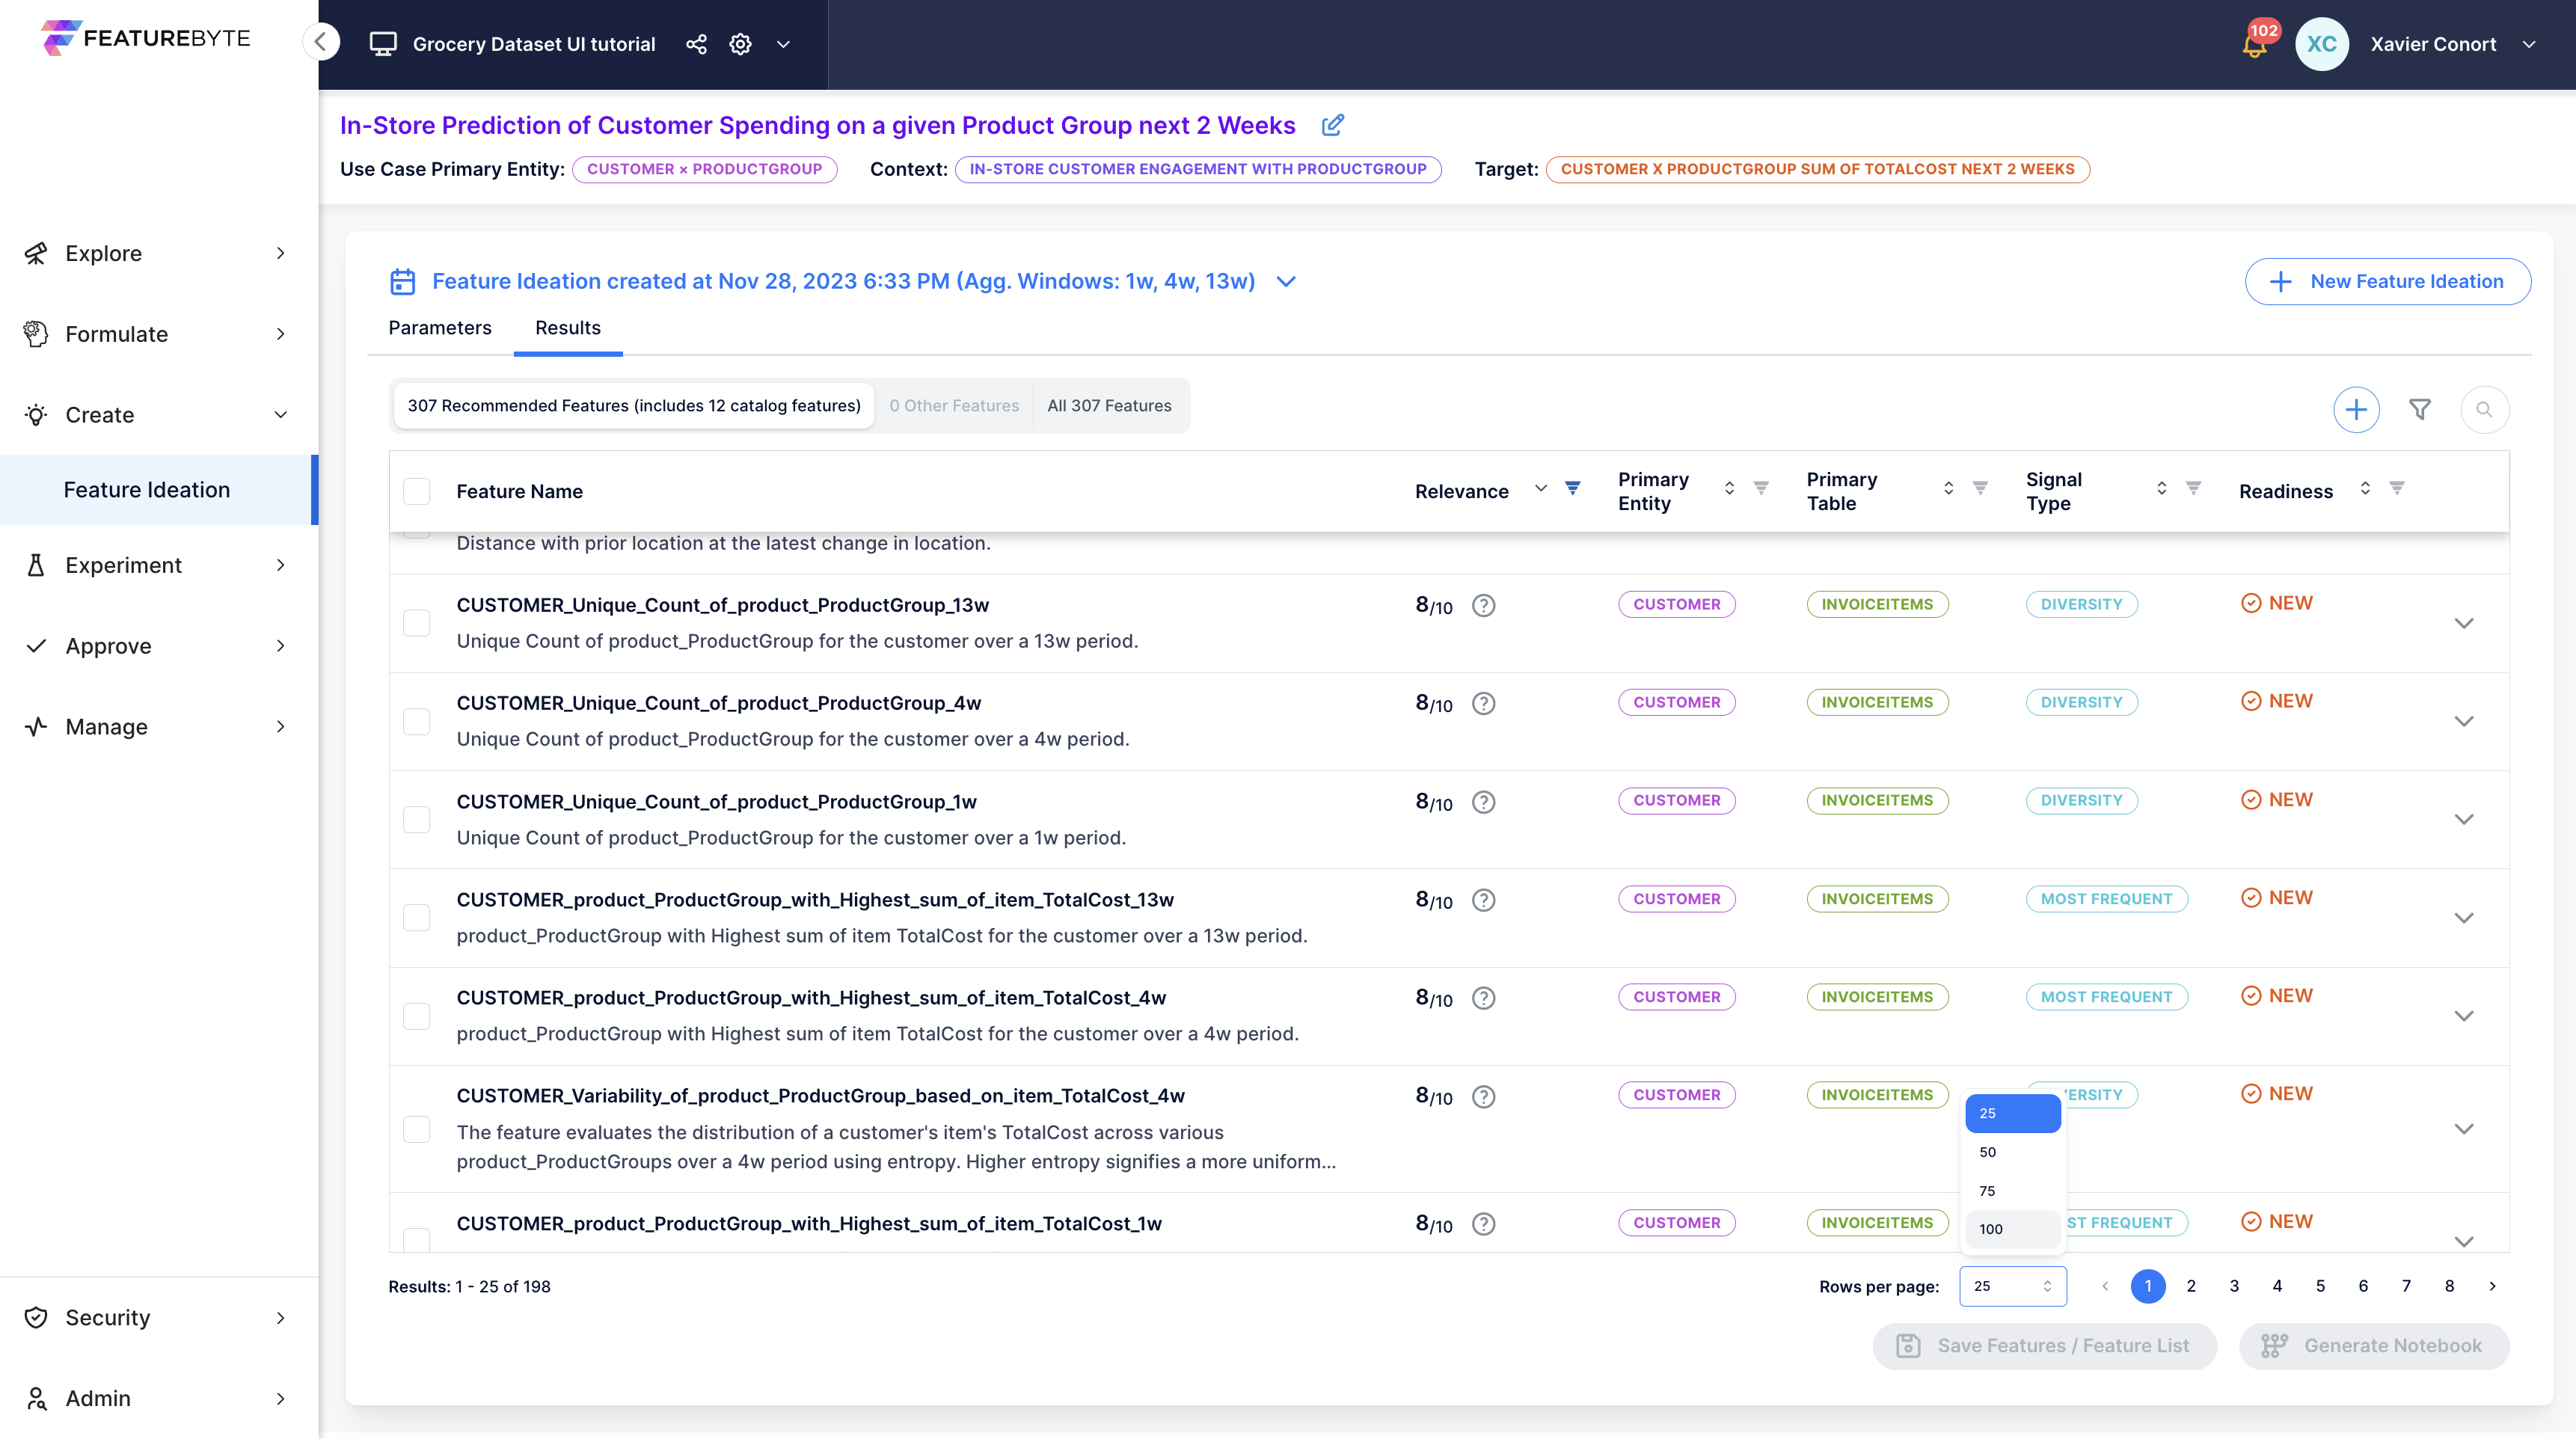This screenshot has height=1439, width=2576.
Task: Show relevance help for Variability_of_product_ProductGroup row
Action: 1484,1096
